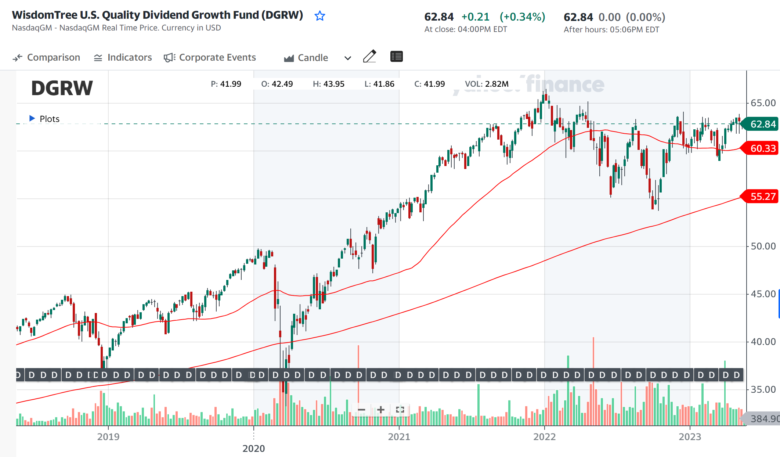Click the VOL: 2.82M readout
The image size is (780, 457).
[487, 84]
